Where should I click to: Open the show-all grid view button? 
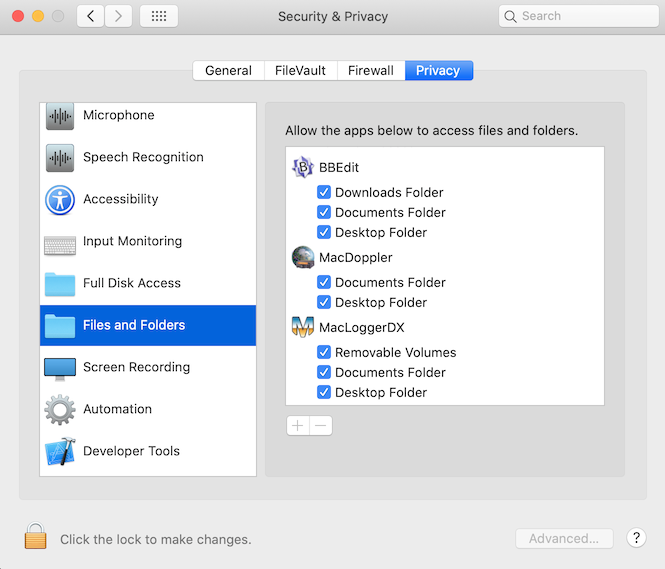coord(159,16)
